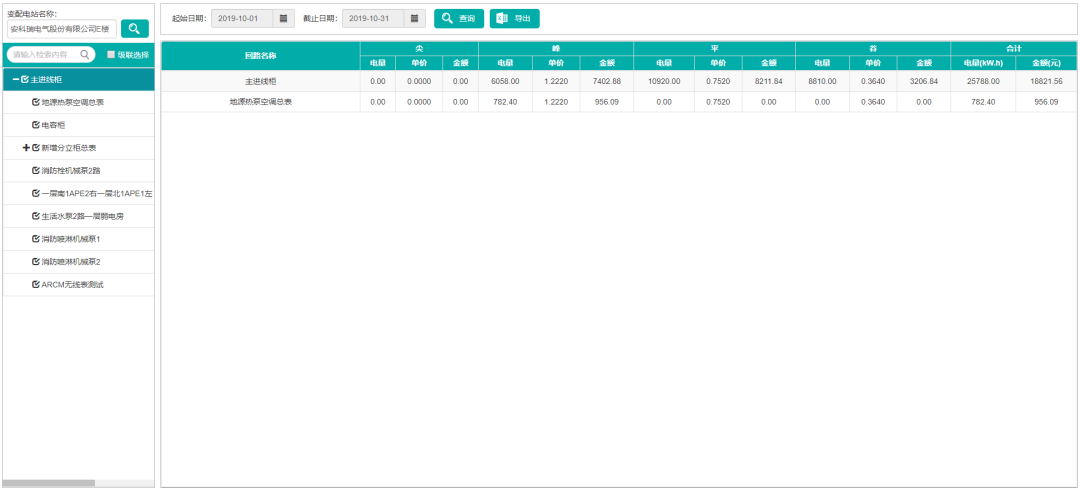Export table with the 导出 Excel button
This screenshot has height=493, width=1080.
pyautogui.click(x=515, y=19)
